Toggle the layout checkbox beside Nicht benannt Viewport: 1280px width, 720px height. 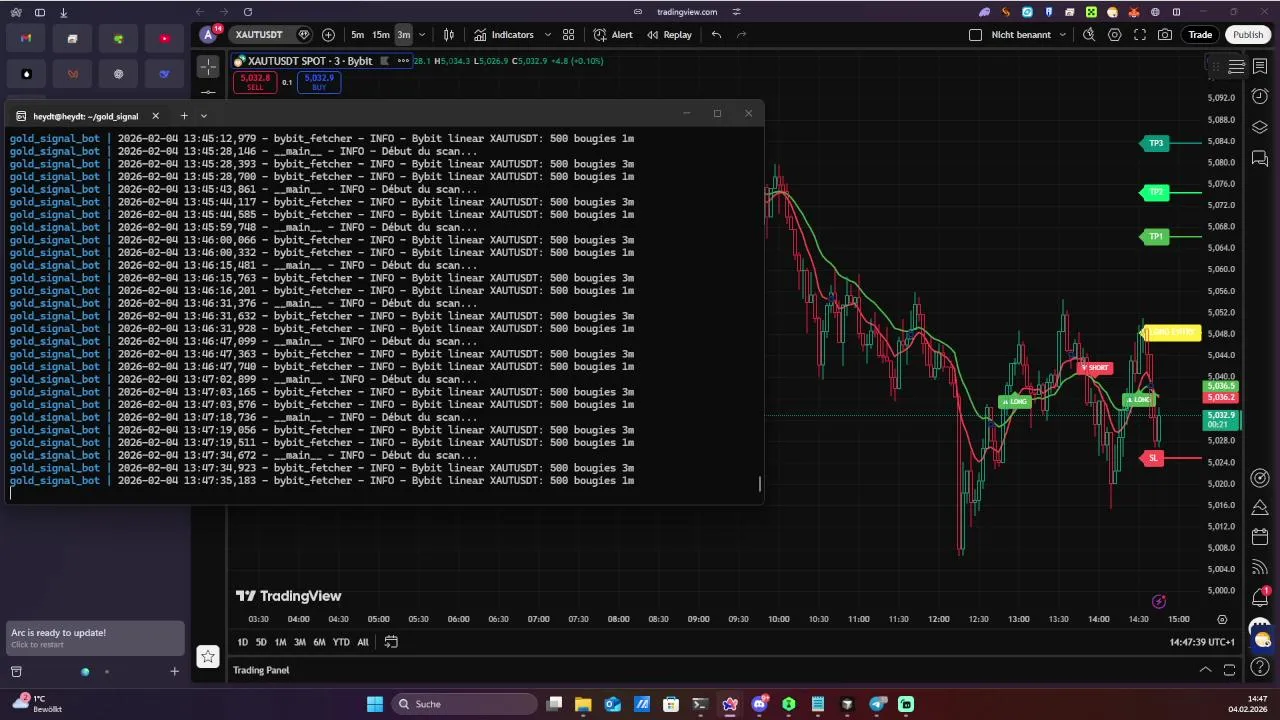(975, 35)
